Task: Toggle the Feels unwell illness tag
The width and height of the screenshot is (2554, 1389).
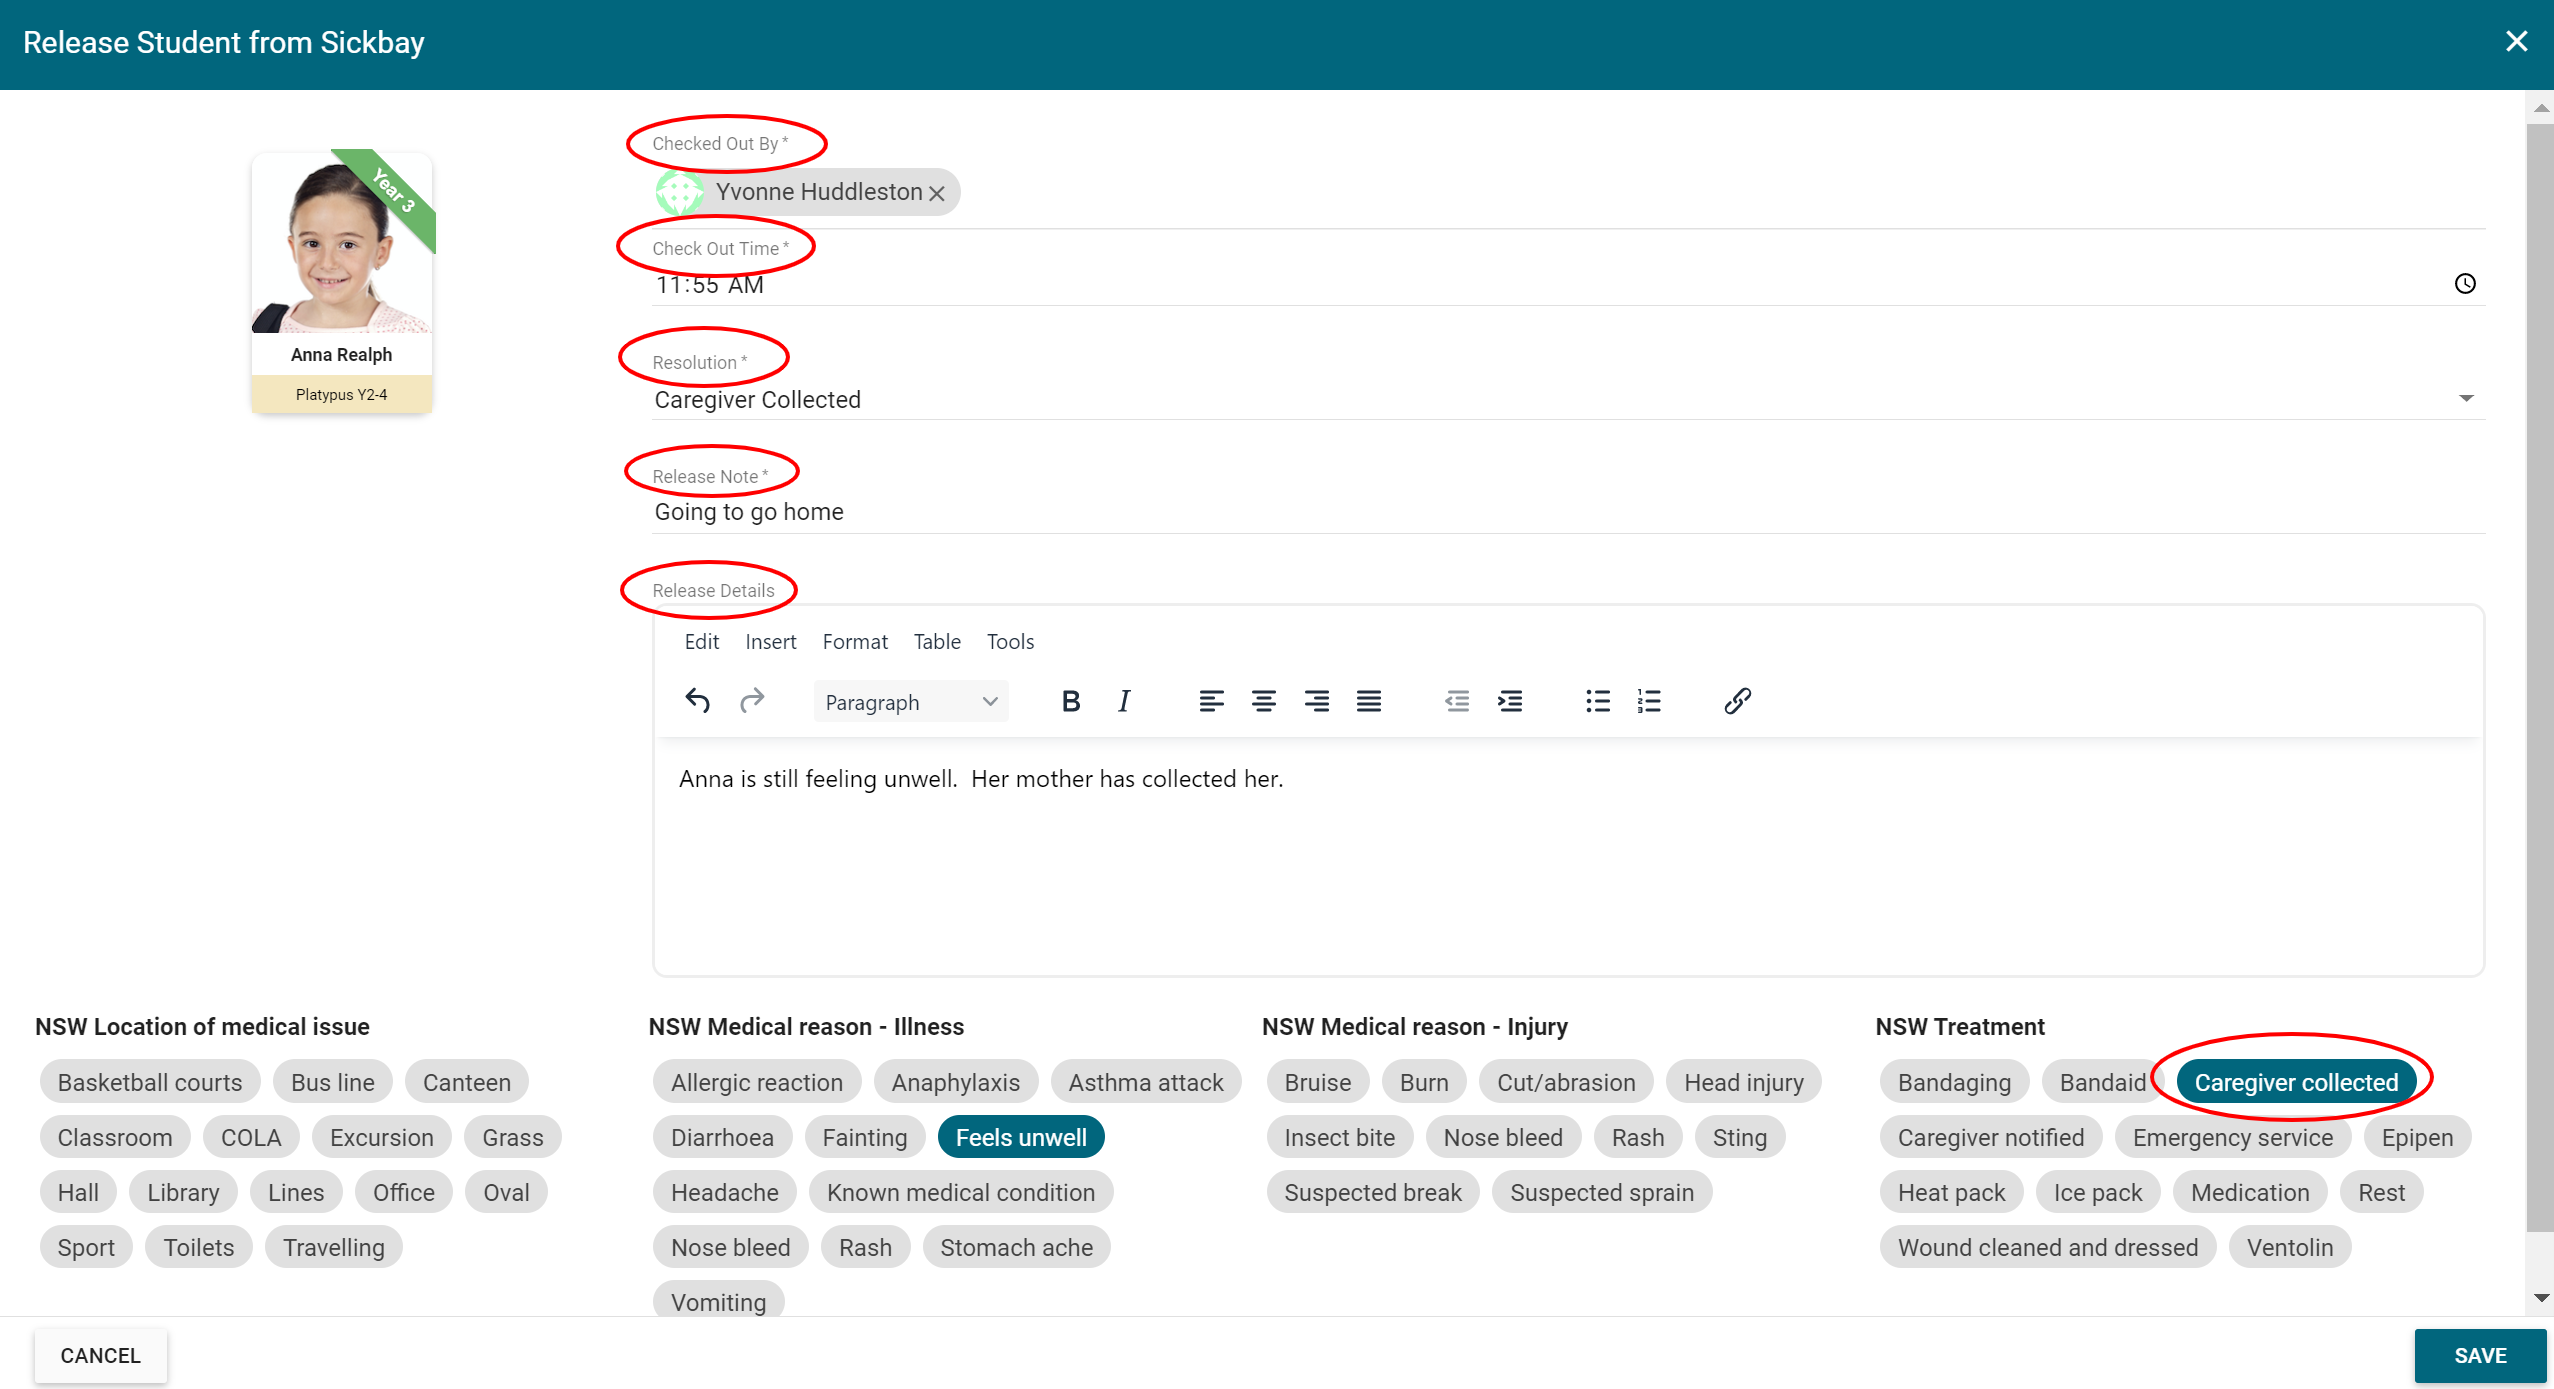Action: 1020,1137
